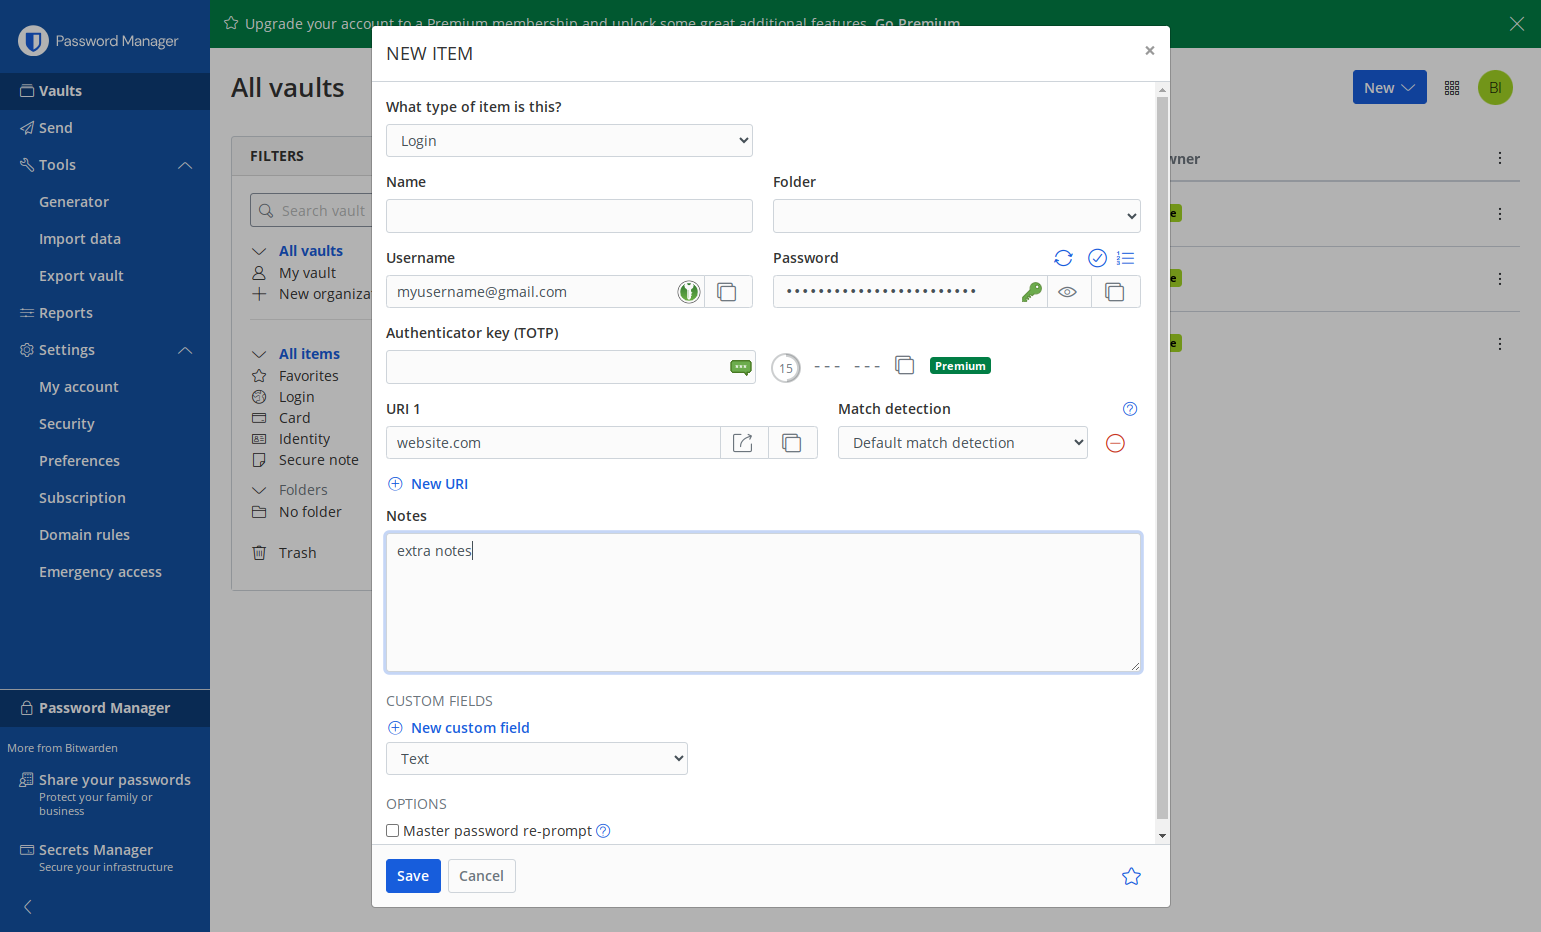
Task: Click the generate password refresh icon
Action: (1063, 258)
